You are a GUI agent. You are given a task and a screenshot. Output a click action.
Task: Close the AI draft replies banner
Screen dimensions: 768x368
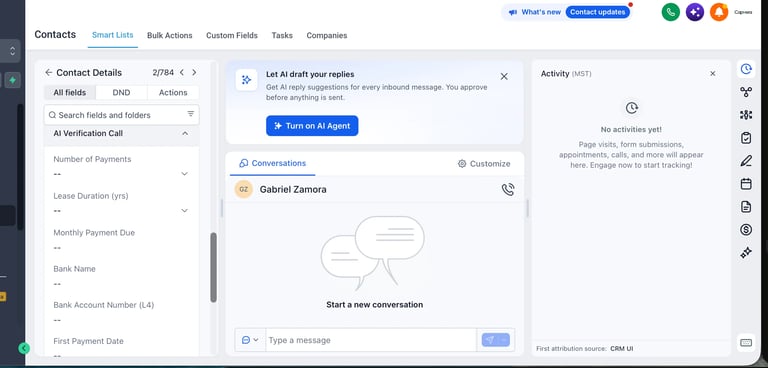(504, 76)
